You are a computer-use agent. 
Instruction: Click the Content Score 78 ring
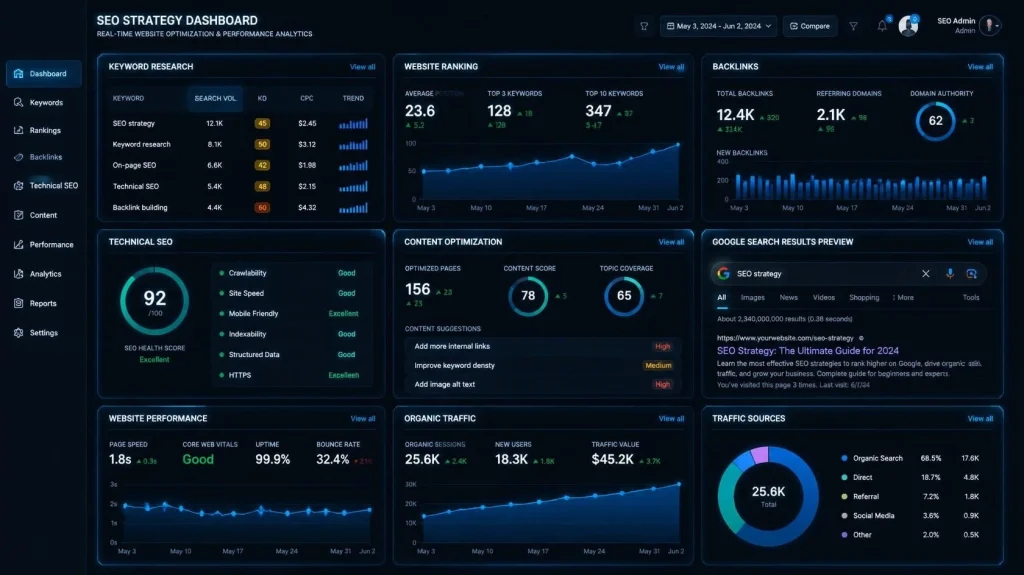coord(528,296)
